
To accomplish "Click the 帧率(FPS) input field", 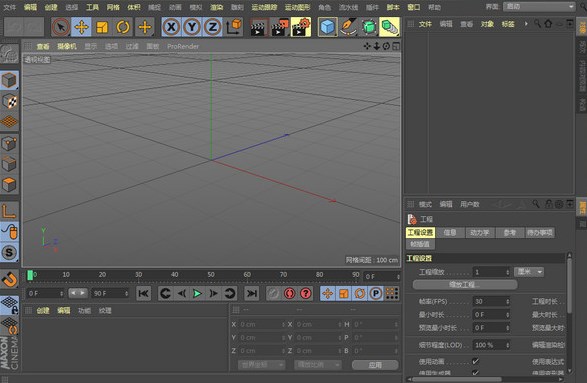I will [x=491, y=301].
